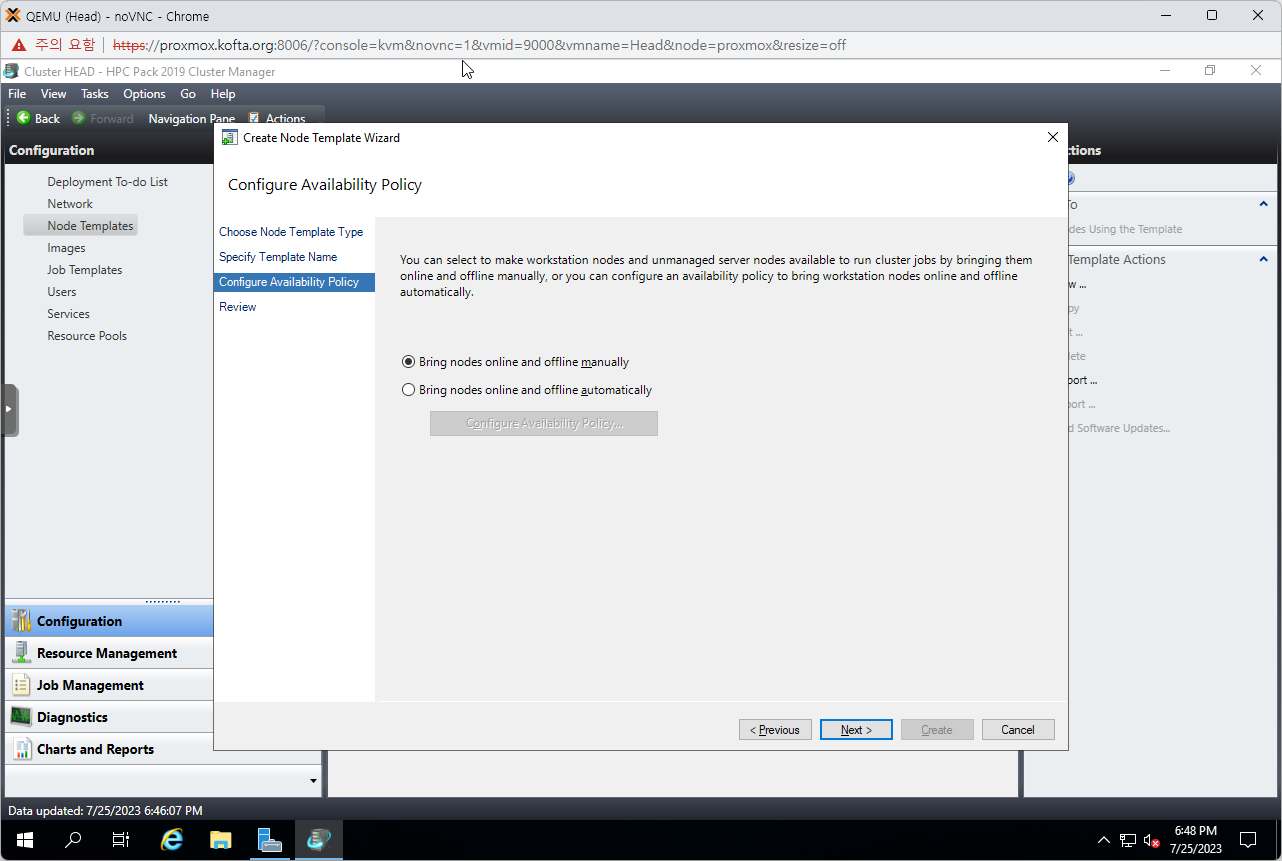Image resolution: width=1282 pixels, height=861 pixels.
Task: Open Internet Explorer from the taskbar
Action: point(172,840)
